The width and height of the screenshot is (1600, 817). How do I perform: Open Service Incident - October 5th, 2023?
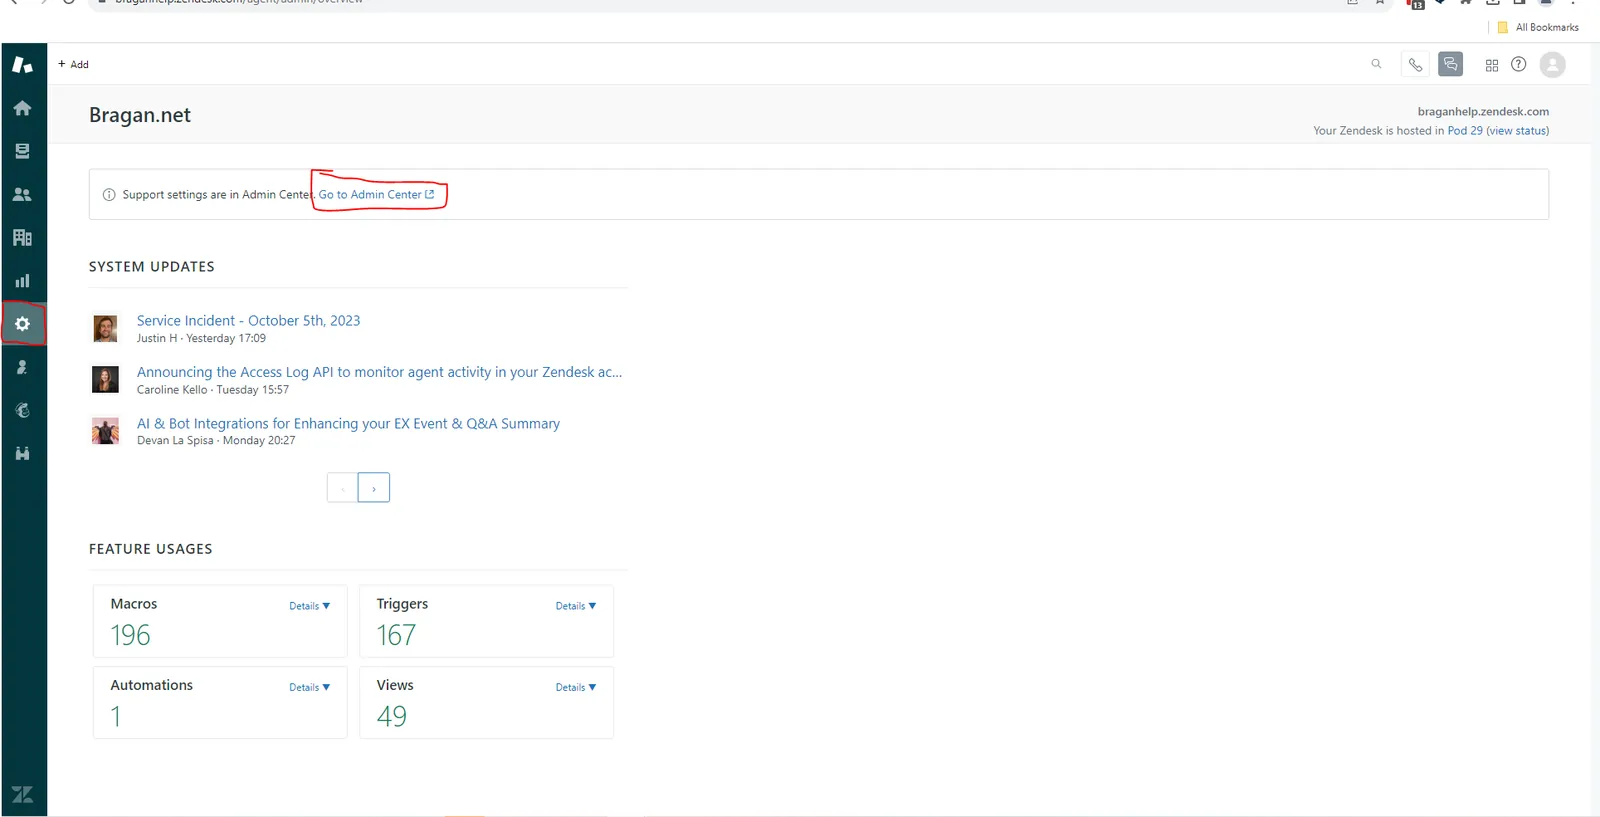(249, 320)
